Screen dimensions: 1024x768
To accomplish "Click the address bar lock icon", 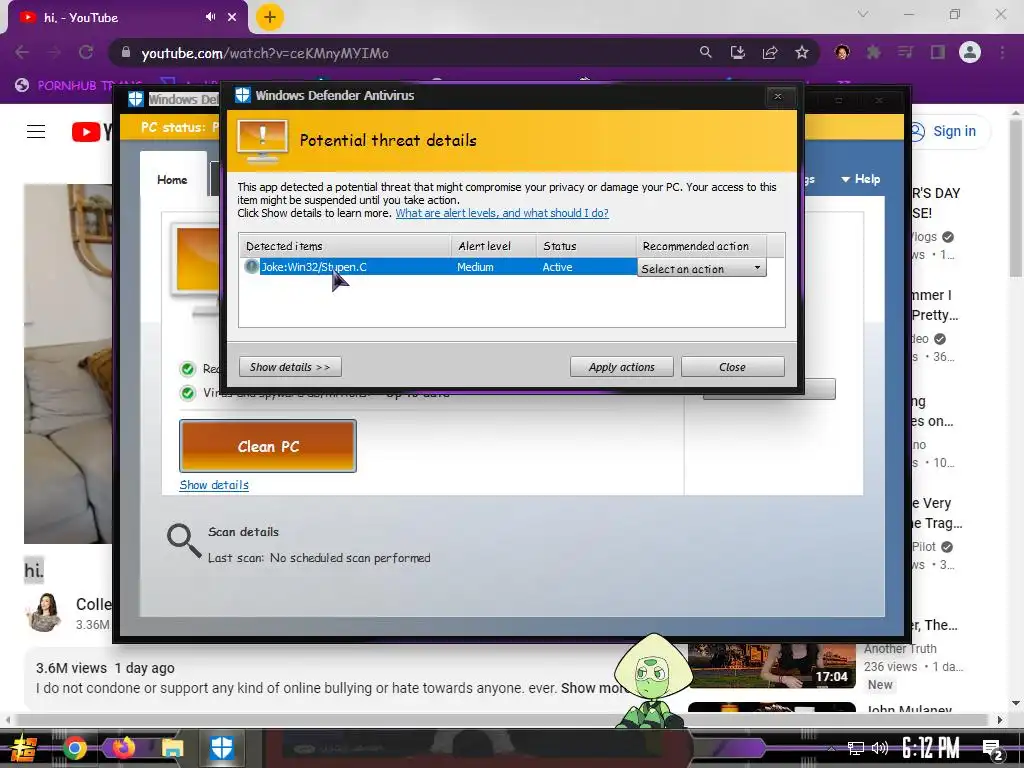I will click(x=126, y=53).
